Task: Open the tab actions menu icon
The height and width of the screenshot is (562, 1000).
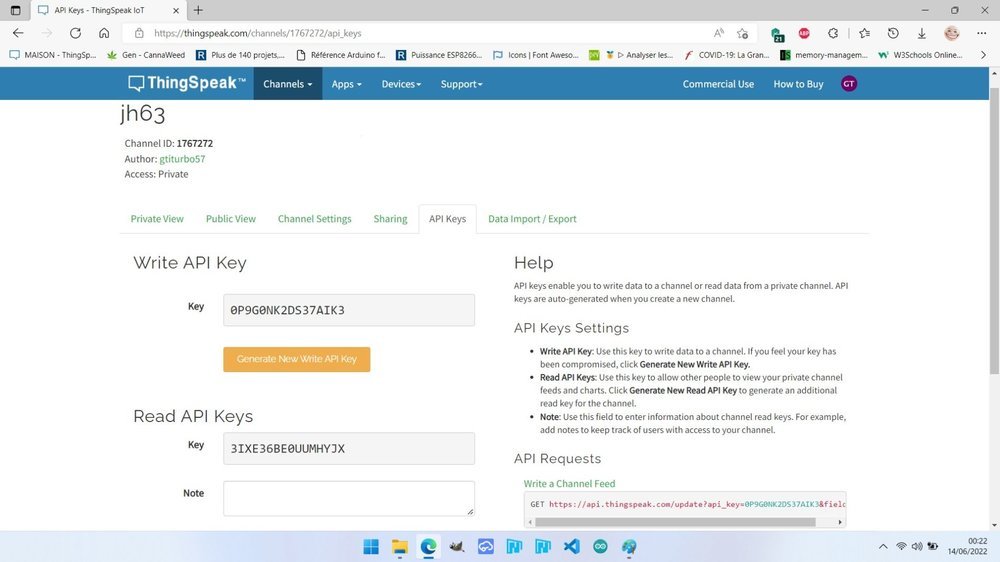Action: 15,10
